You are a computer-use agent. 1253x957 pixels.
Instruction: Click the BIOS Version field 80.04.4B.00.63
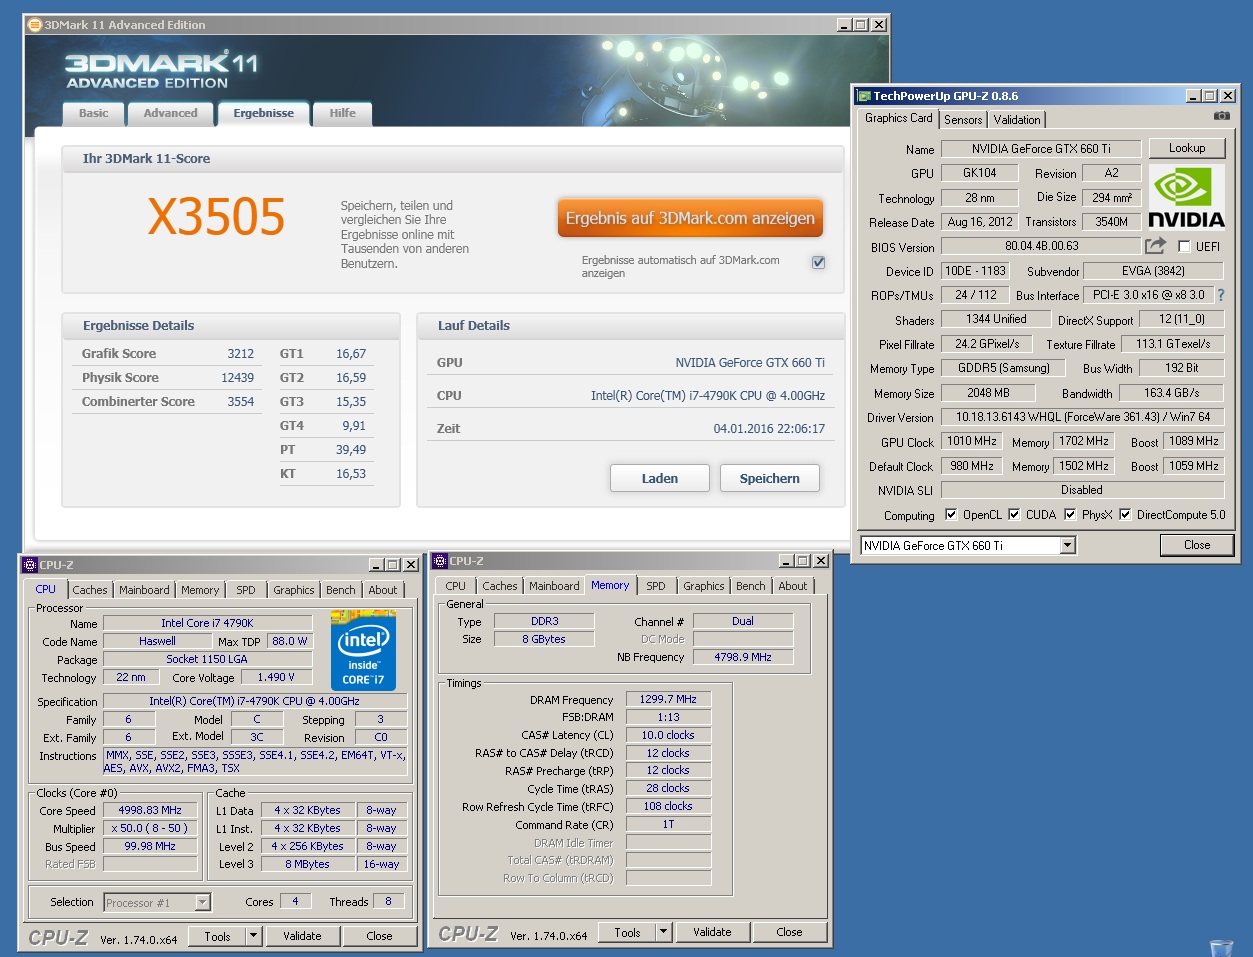coord(1041,246)
